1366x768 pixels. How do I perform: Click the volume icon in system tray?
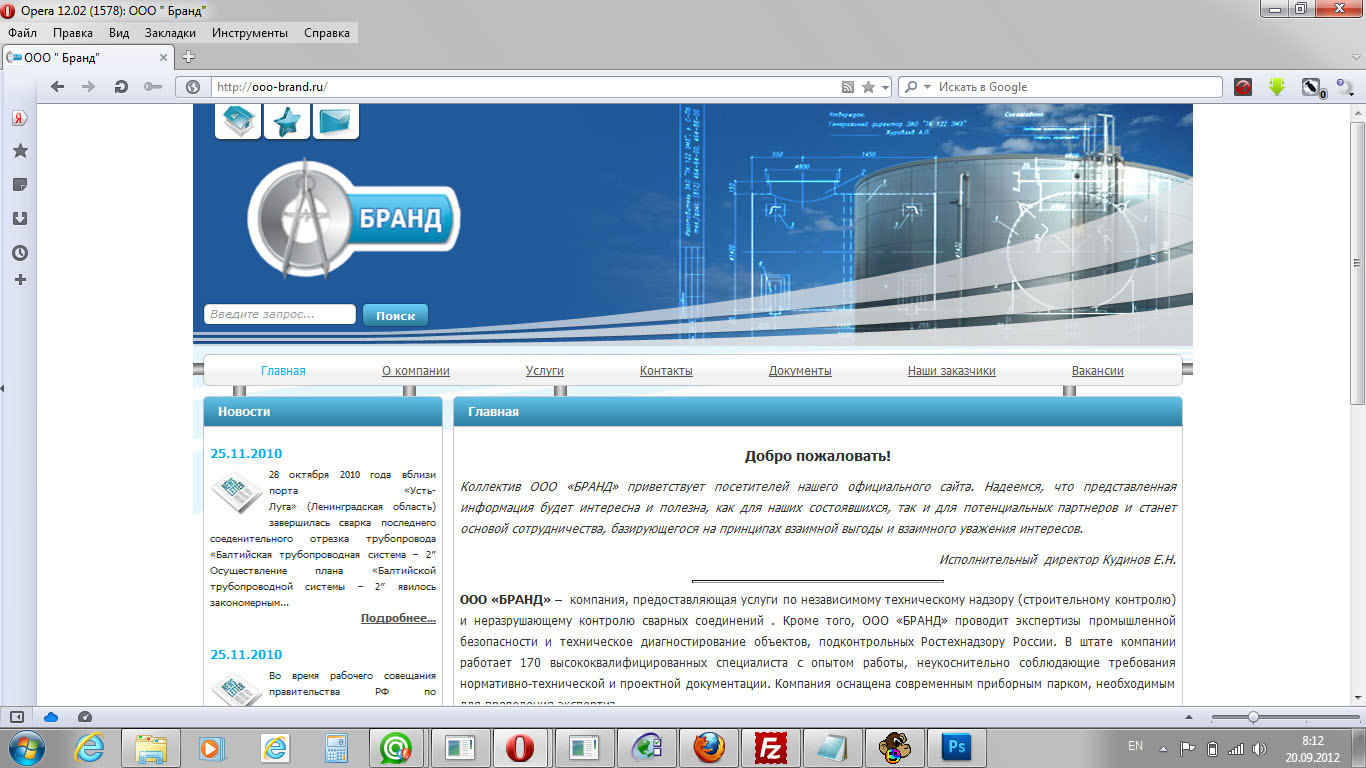coord(1261,747)
